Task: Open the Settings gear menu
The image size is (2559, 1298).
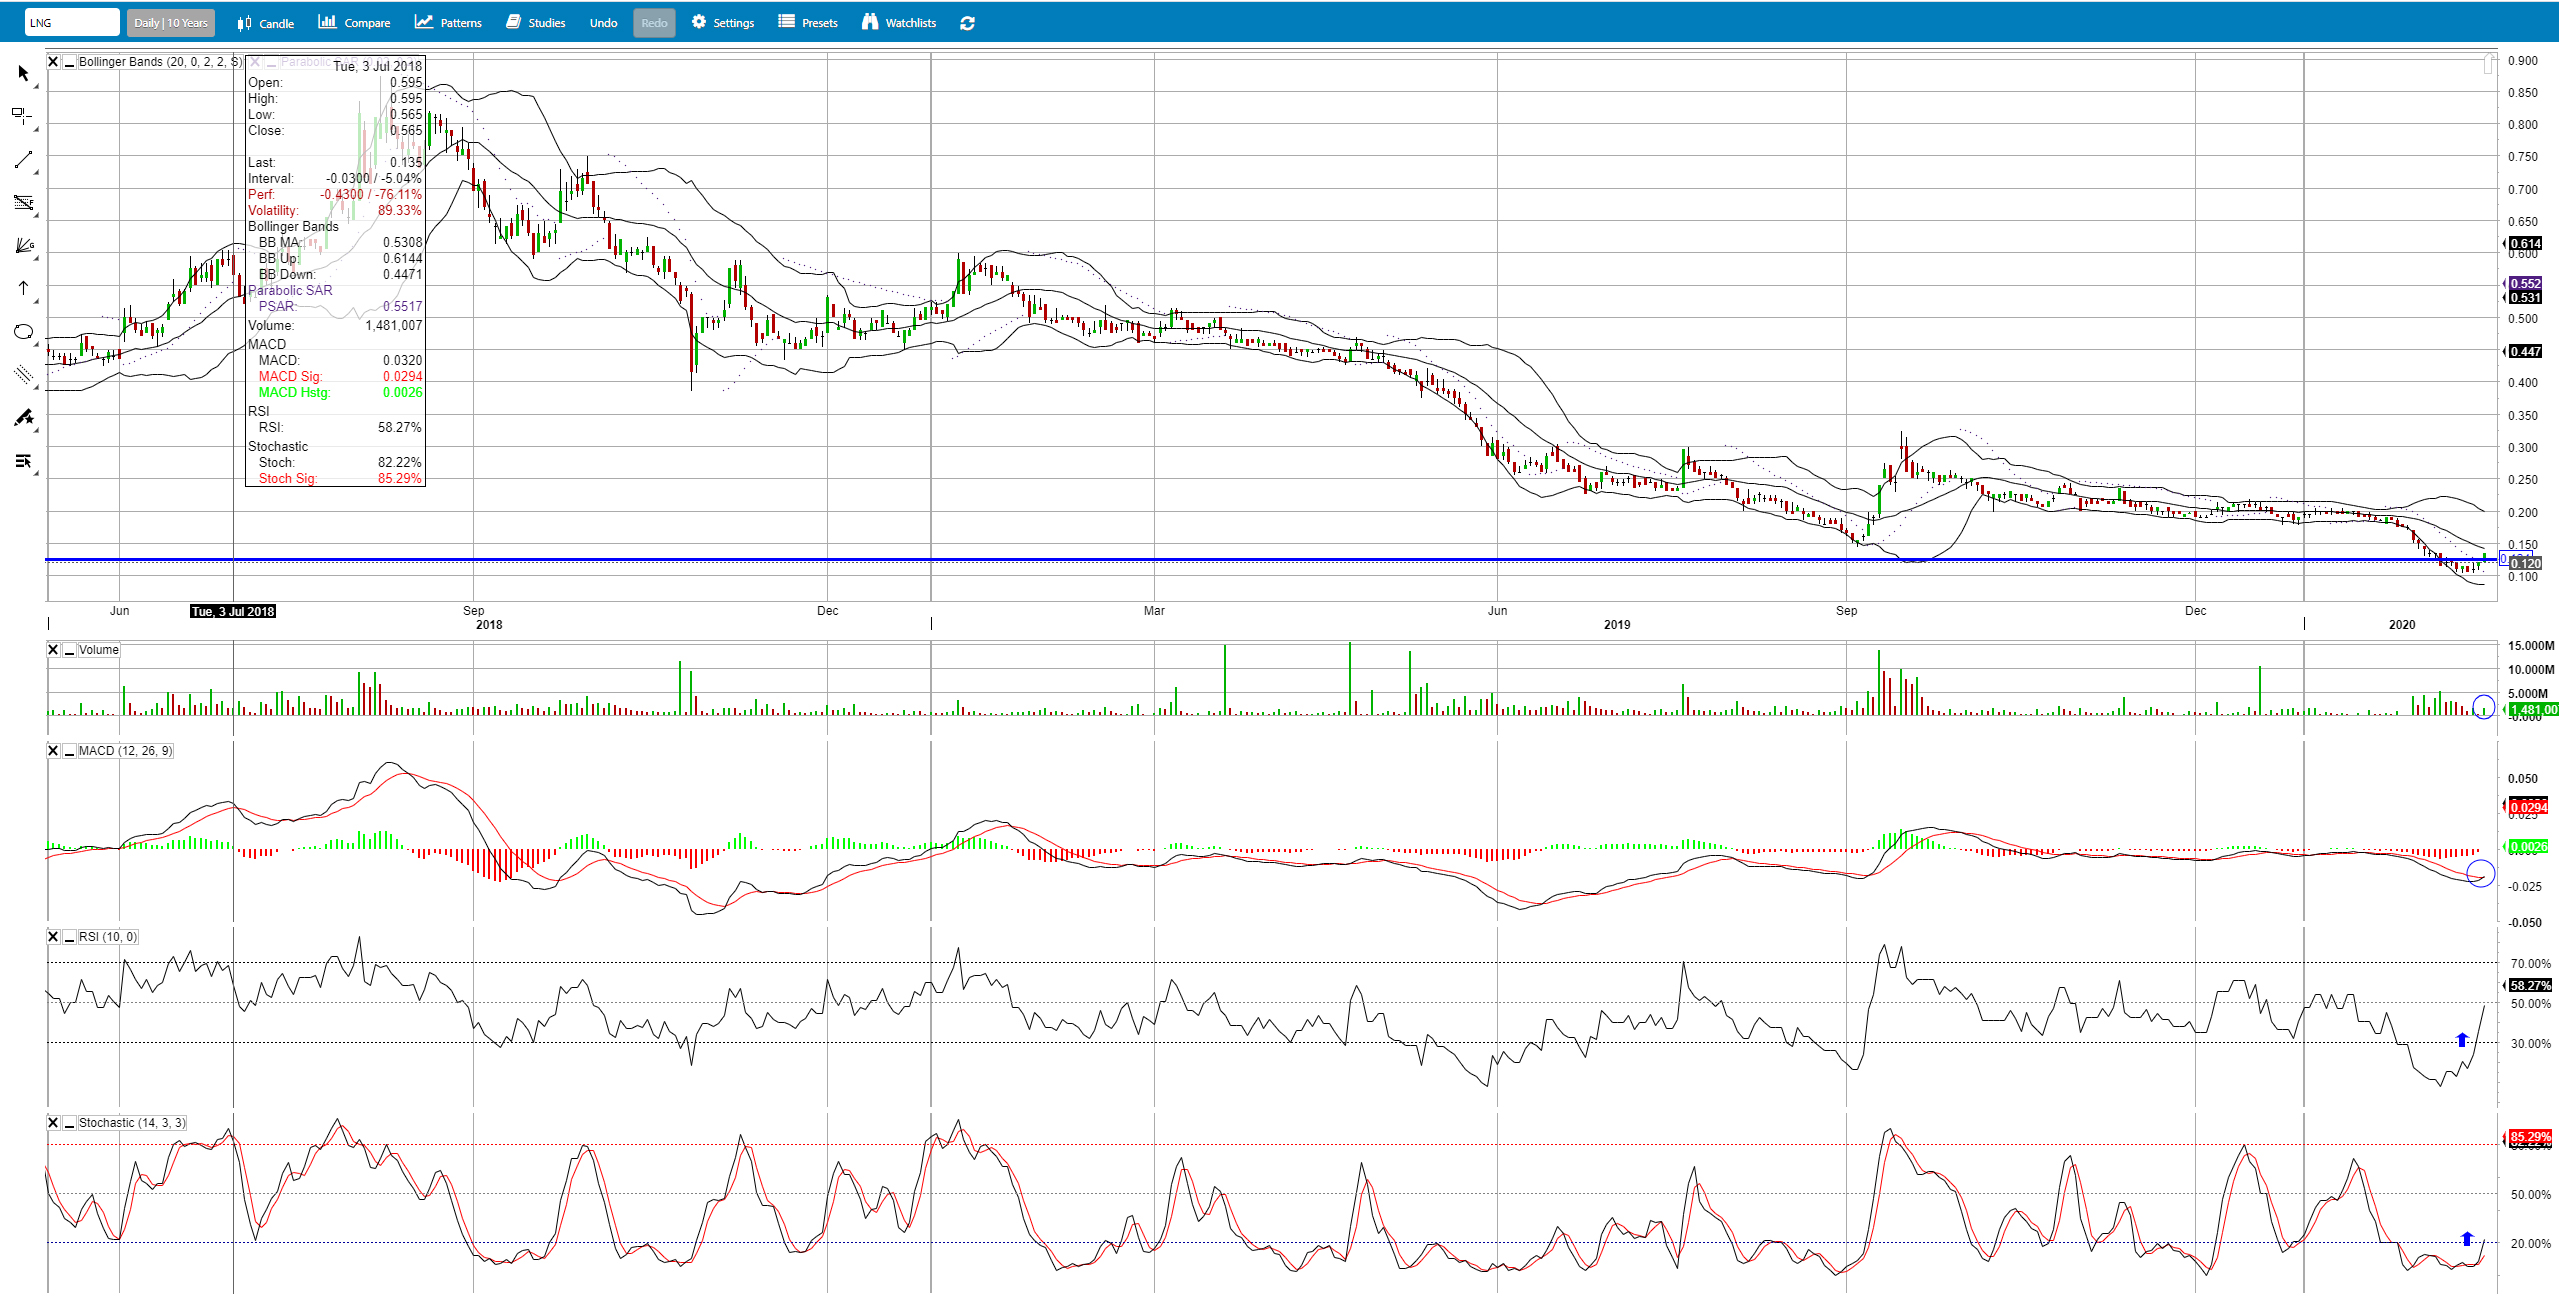Action: [x=722, y=23]
